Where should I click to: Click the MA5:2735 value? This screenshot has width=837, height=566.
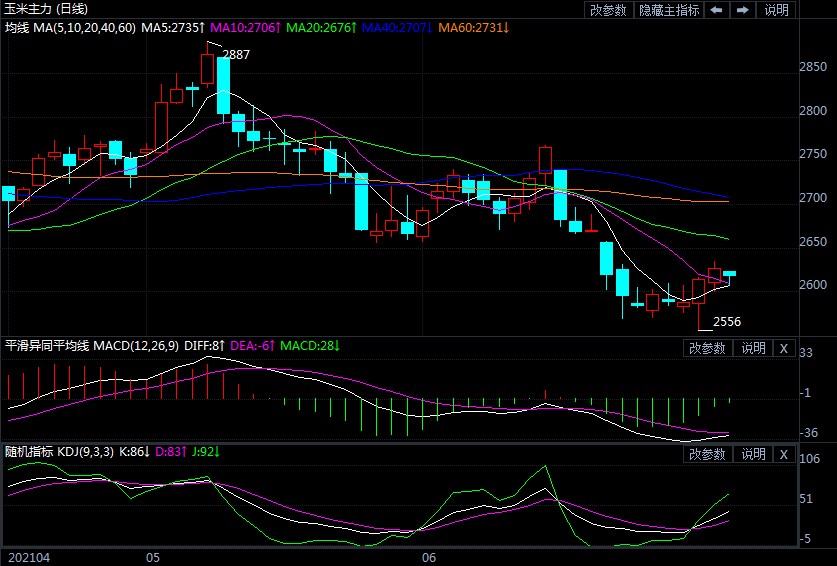pos(173,27)
